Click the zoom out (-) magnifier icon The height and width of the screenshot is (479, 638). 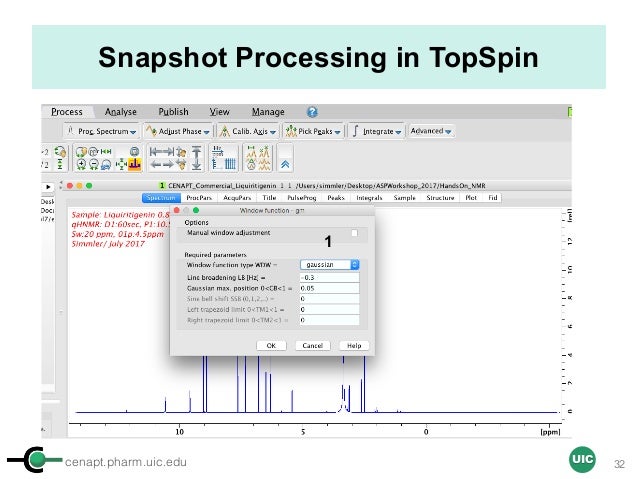(94, 164)
